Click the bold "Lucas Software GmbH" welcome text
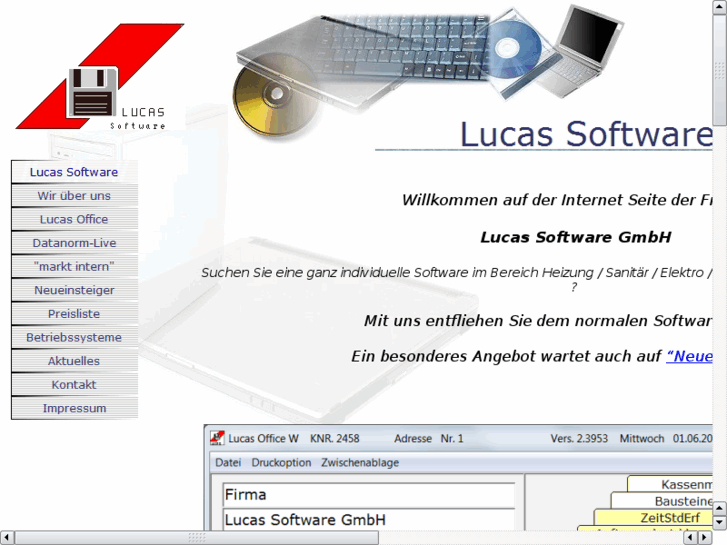Screen dimensions: 727x545 coord(575,237)
